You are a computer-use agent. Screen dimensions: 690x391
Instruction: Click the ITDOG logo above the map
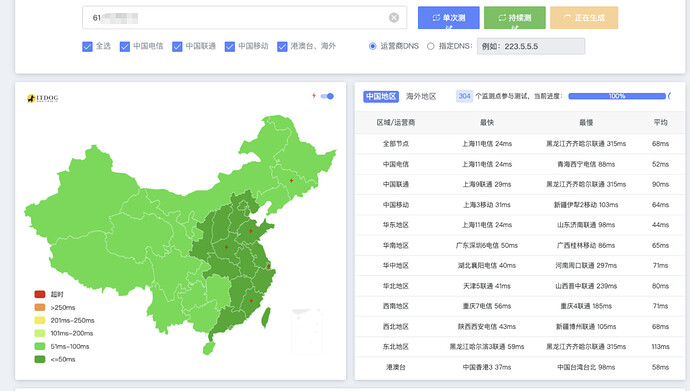[43, 98]
